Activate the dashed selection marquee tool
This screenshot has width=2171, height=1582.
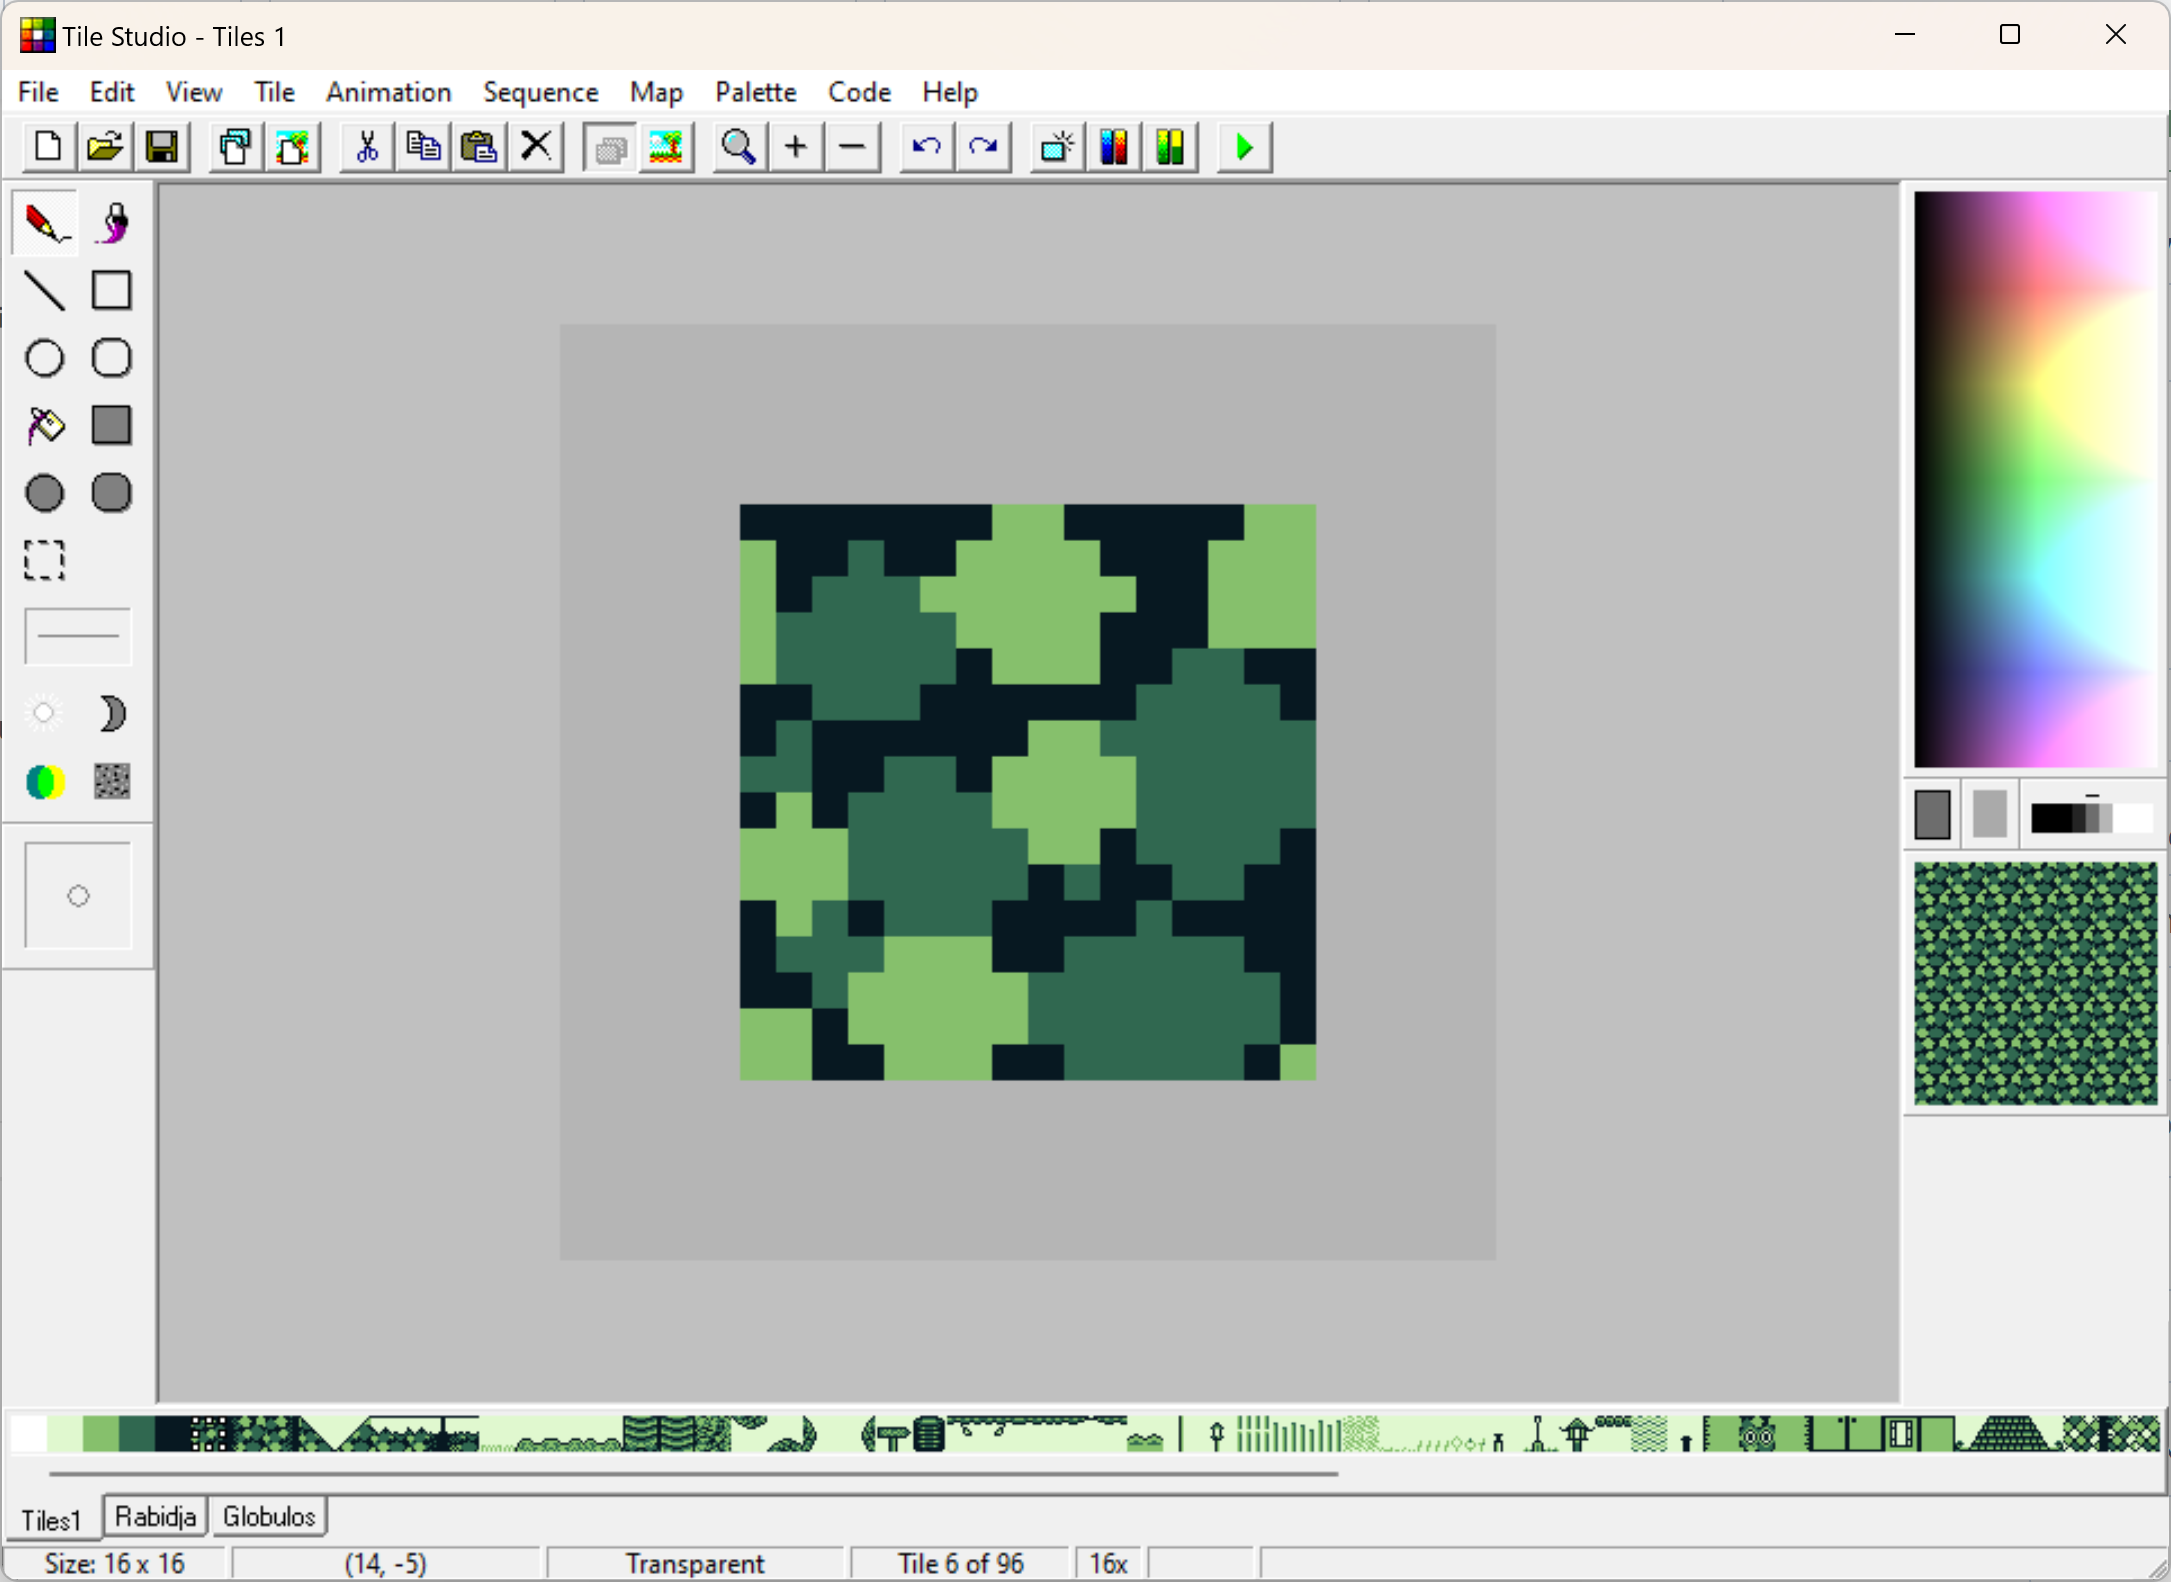(44, 560)
